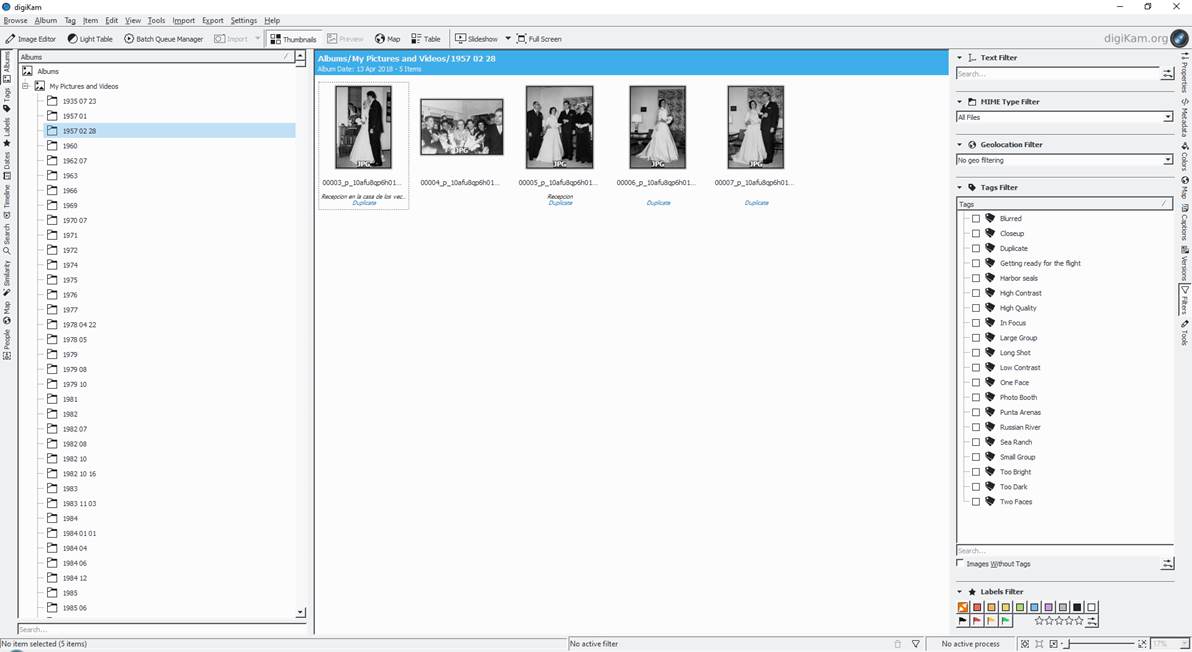Screen dimensions: 1192x652
Task: Switch to Map view in toolbar
Action: [387, 39]
